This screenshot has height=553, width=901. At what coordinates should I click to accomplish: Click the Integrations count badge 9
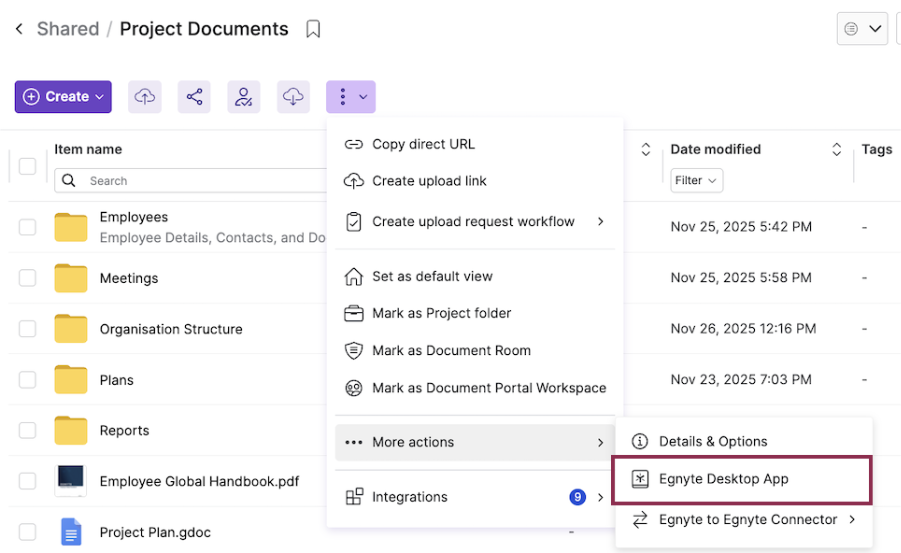(577, 497)
